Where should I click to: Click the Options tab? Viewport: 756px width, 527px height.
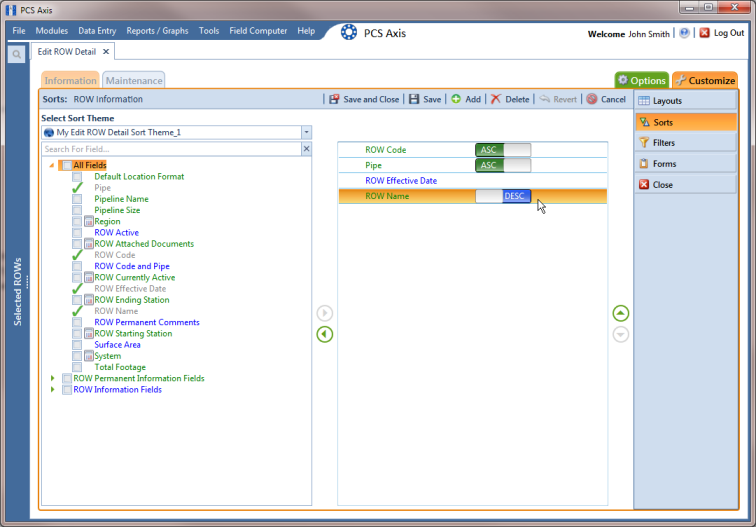click(642, 81)
